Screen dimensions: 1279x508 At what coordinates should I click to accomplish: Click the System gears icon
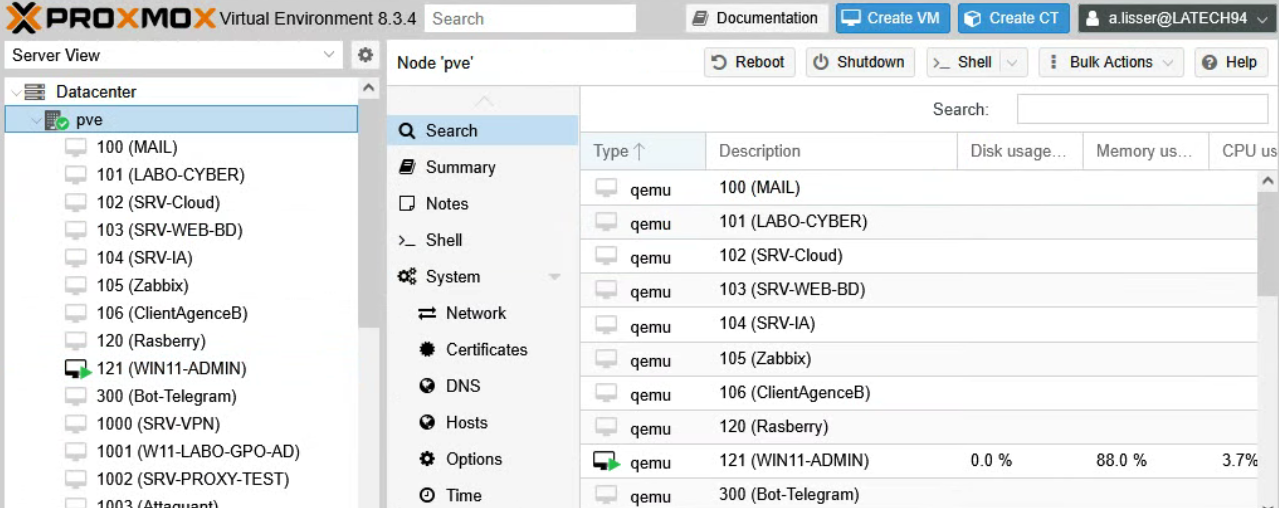(407, 277)
